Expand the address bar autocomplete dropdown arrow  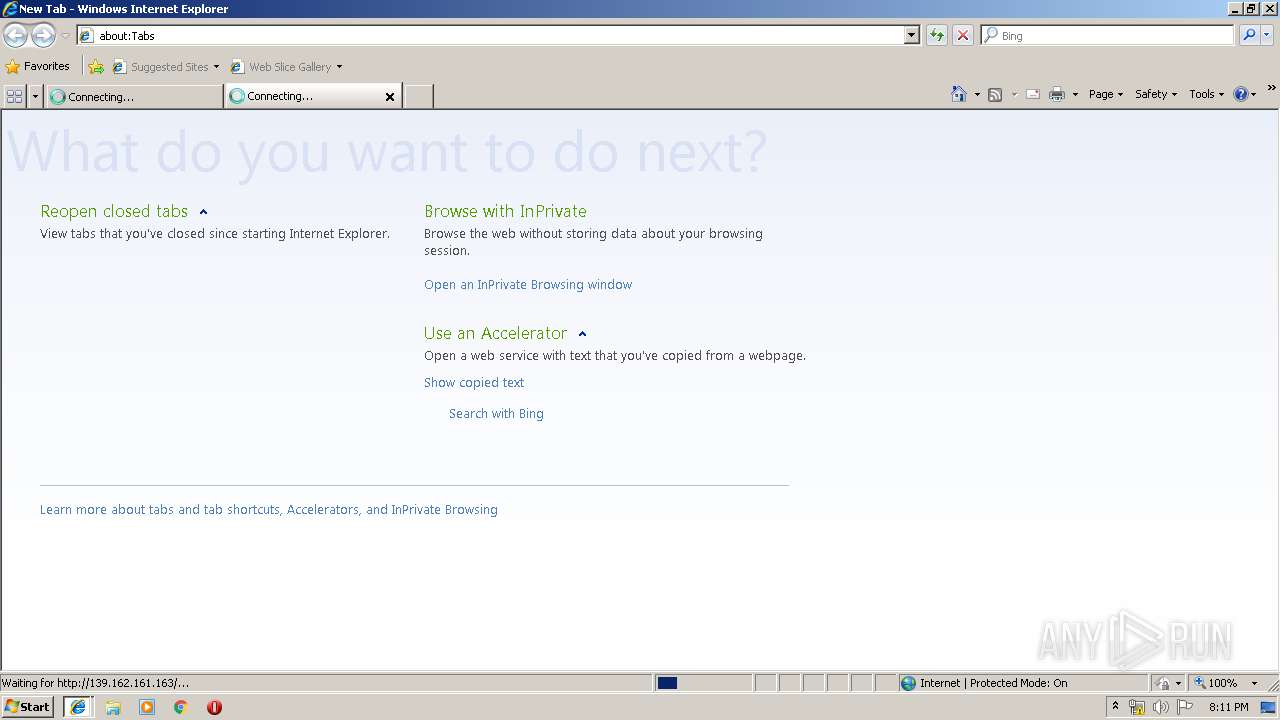point(911,35)
